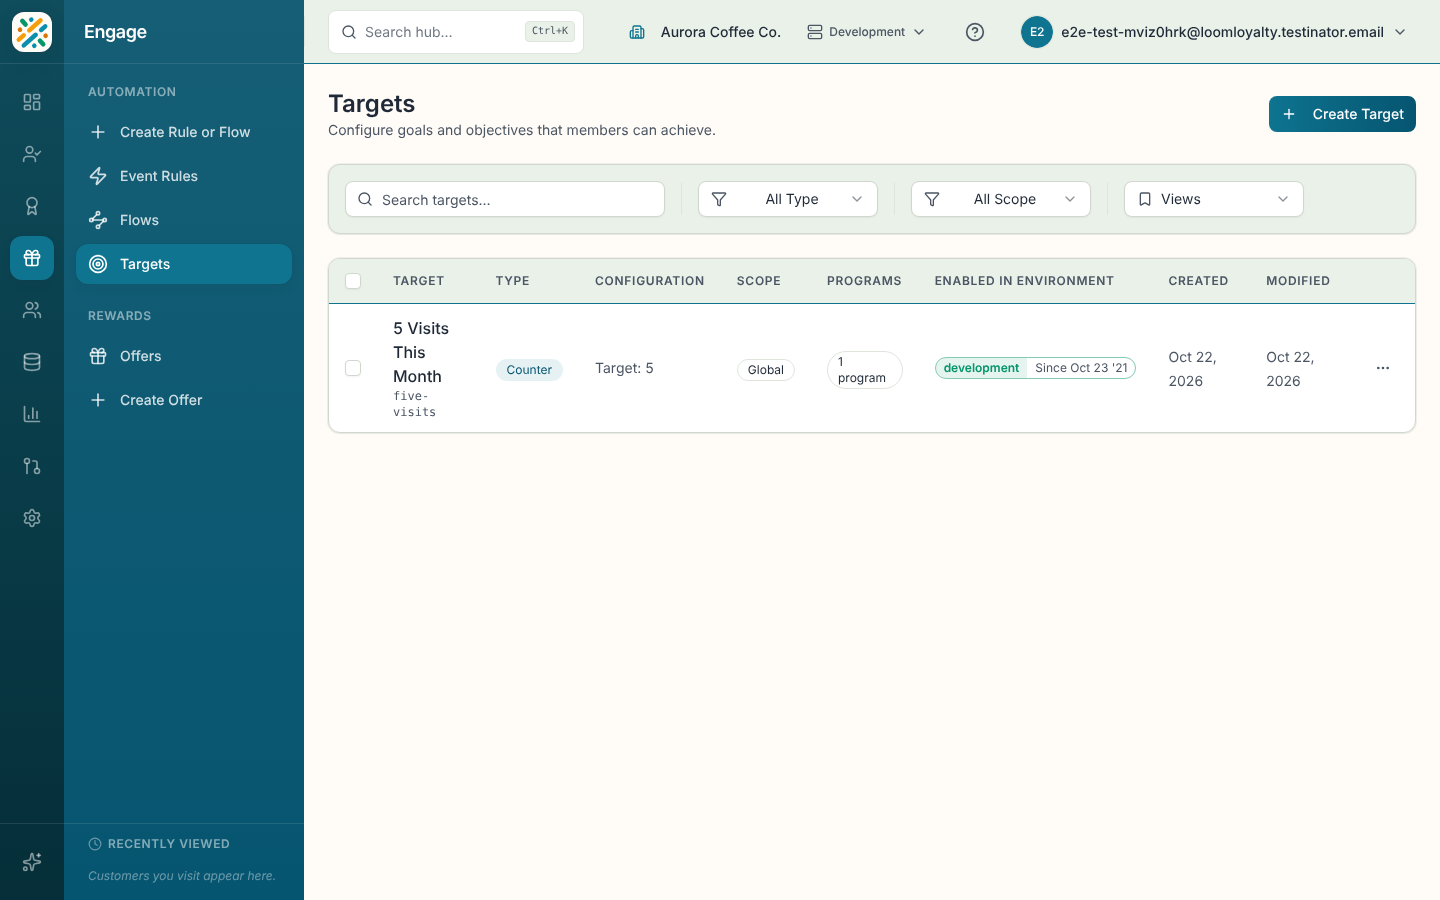The width and height of the screenshot is (1440, 900).
Task: Focus the Search hub field
Action: click(456, 32)
